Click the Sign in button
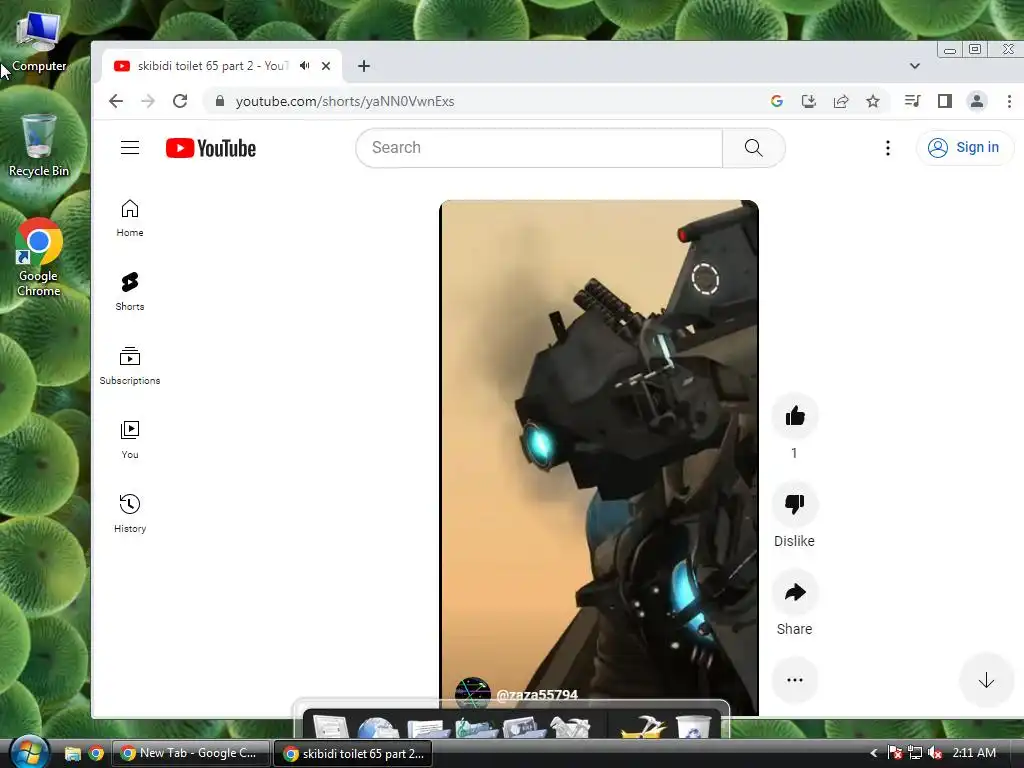Viewport: 1024px width, 768px height. [x=965, y=148]
